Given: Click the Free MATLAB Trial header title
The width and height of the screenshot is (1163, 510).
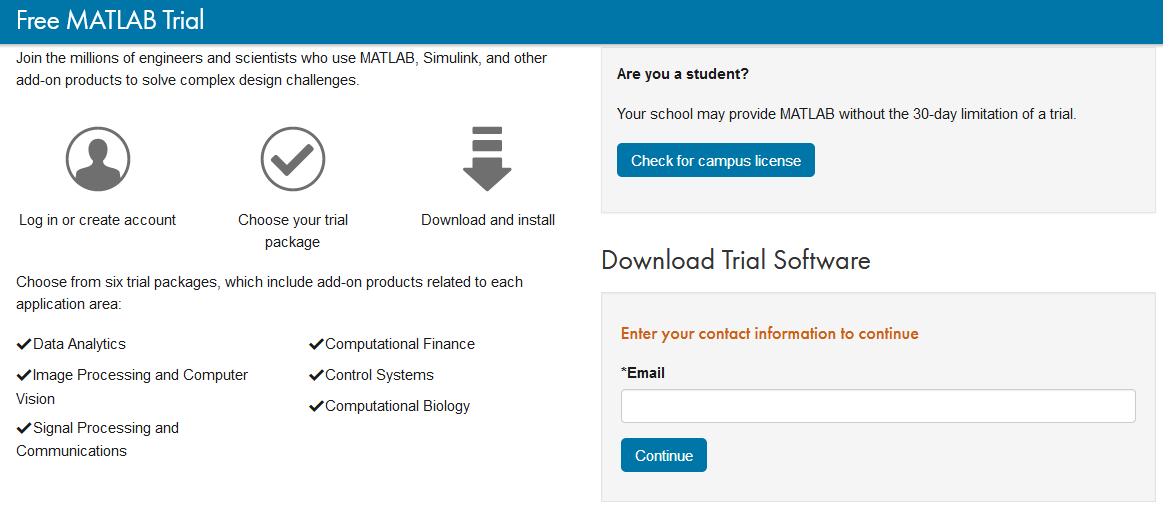Looking at the screenshot, I should click(x=110, y=21).
